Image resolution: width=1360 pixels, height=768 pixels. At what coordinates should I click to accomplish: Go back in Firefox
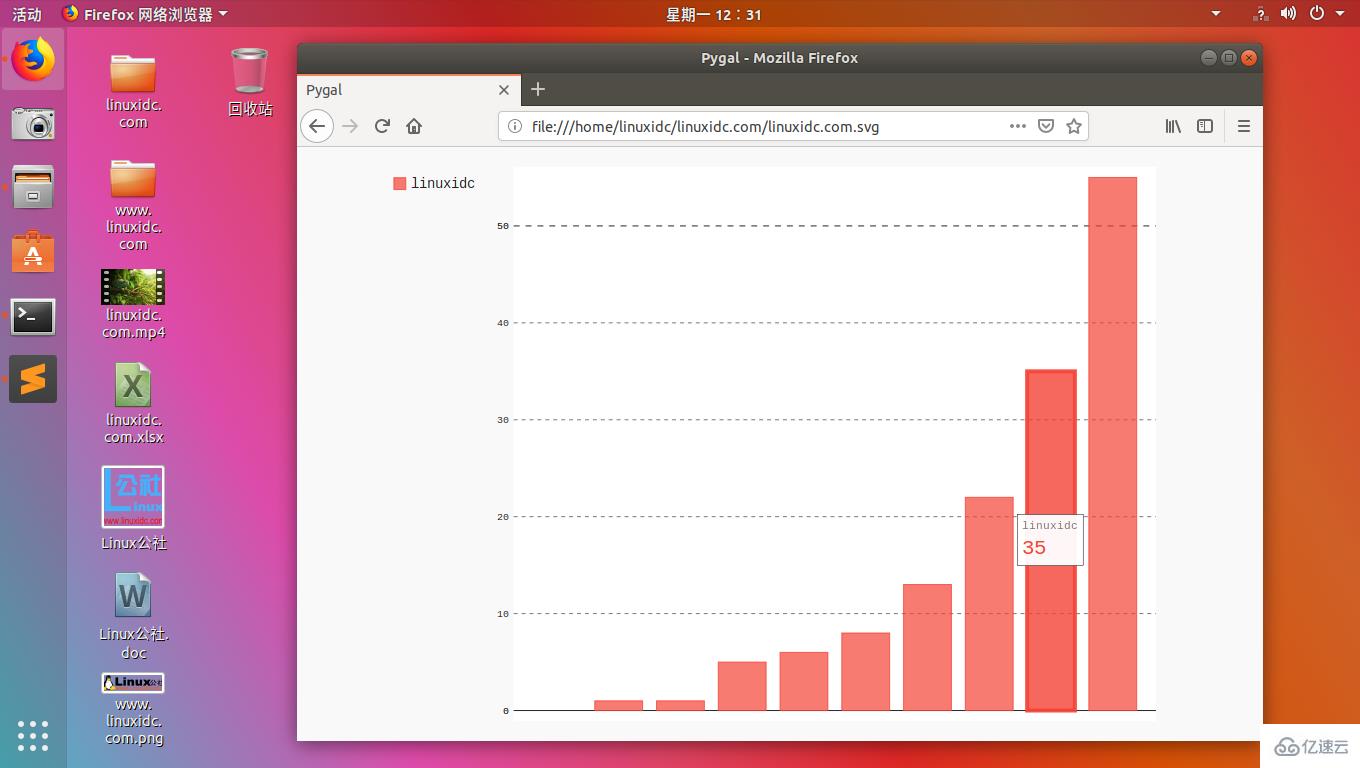(317, 126)
